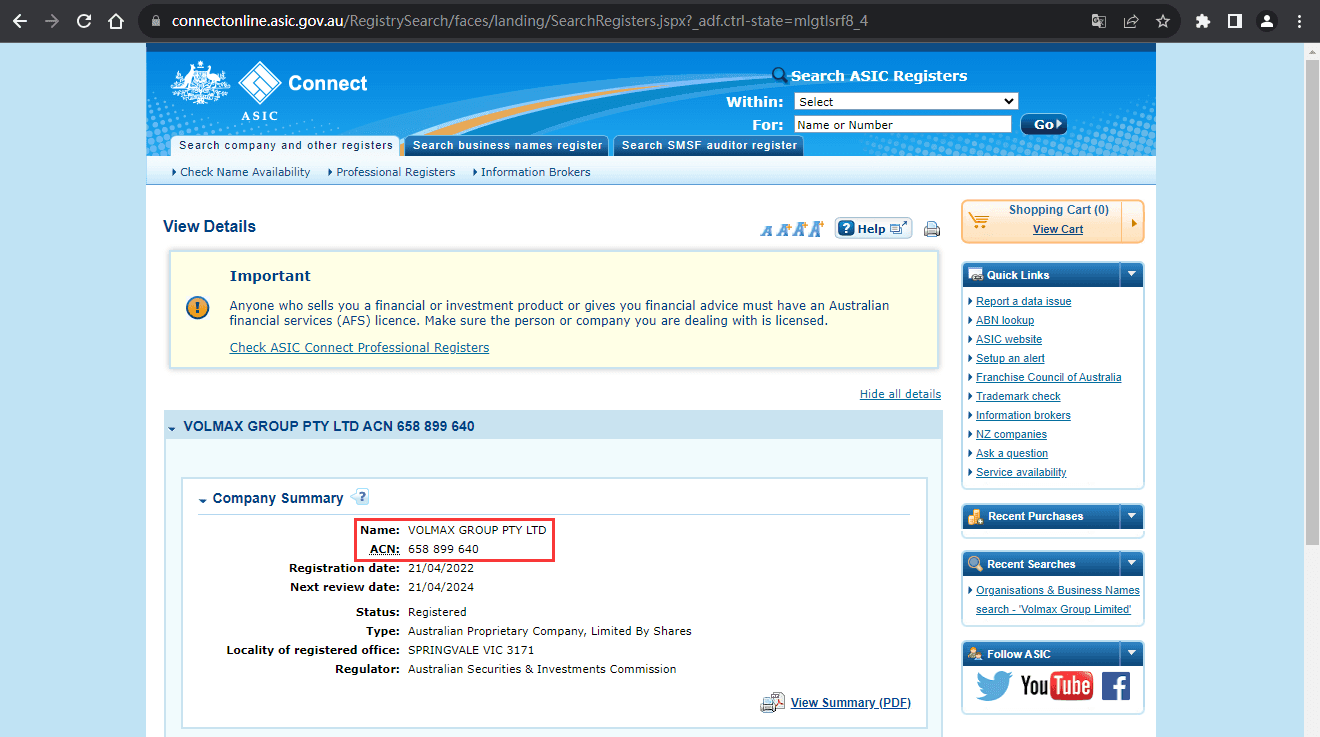The width and height of the screenshot is (1320, 737).
Task: Click Hide all details link
Action: pyautogui.click(x=900, y=394)
